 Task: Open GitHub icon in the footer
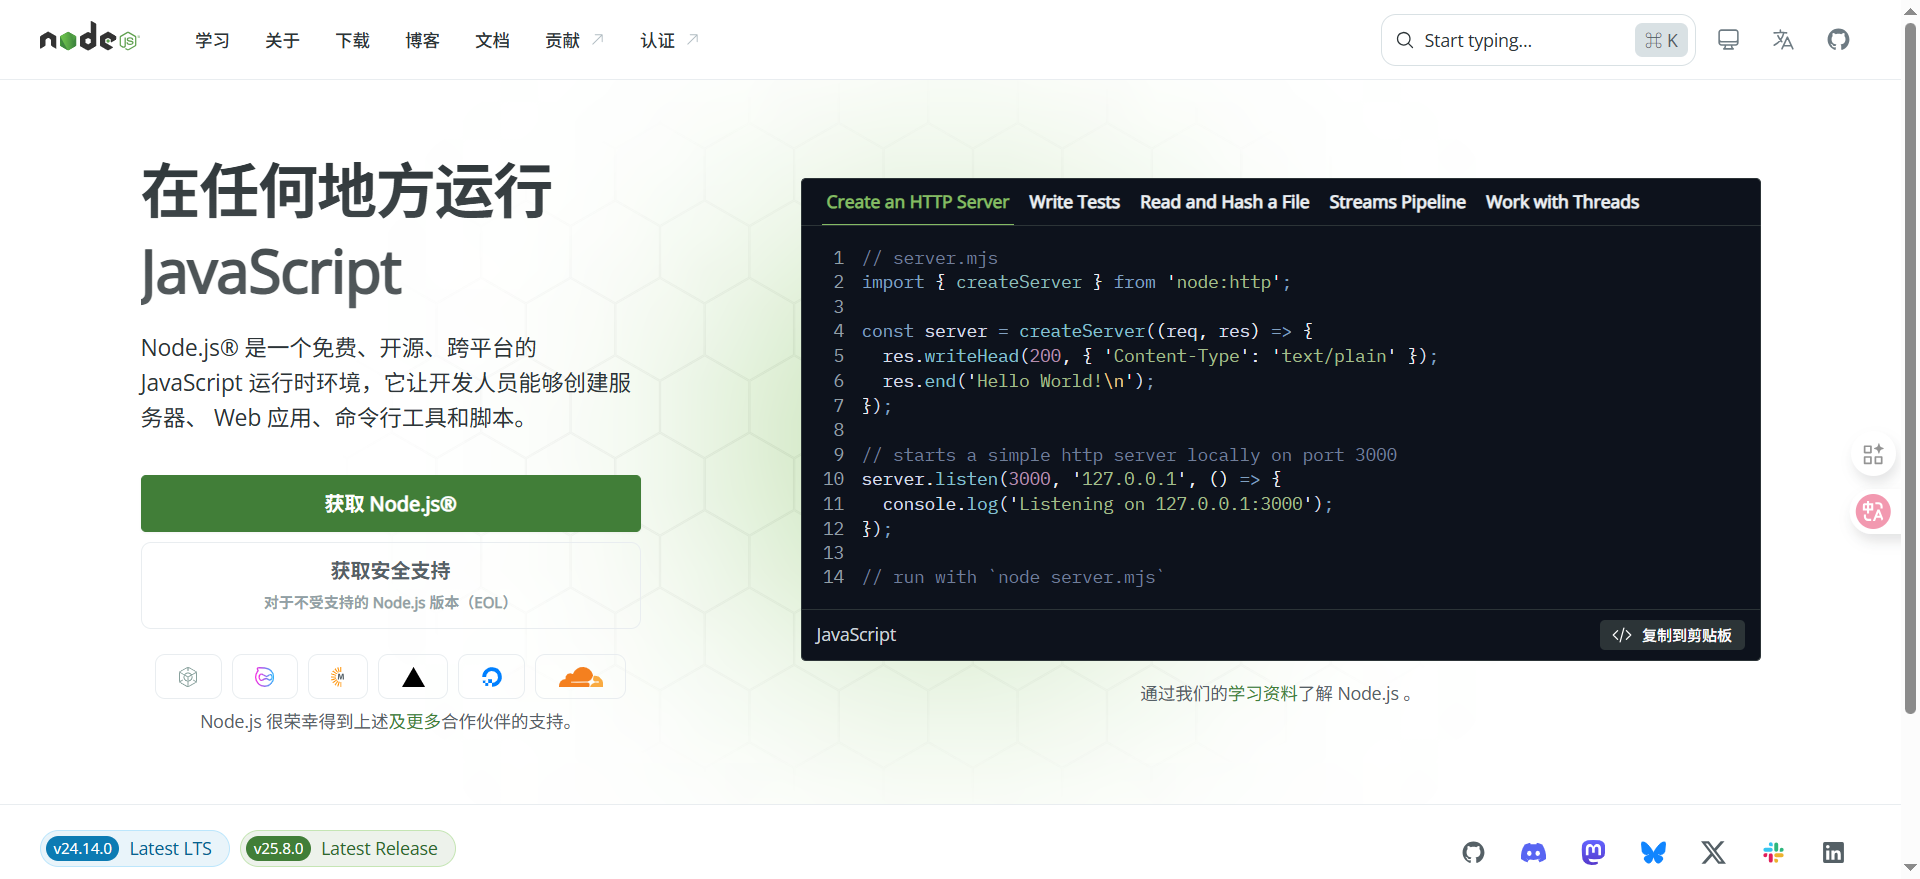coord(1473,852)
